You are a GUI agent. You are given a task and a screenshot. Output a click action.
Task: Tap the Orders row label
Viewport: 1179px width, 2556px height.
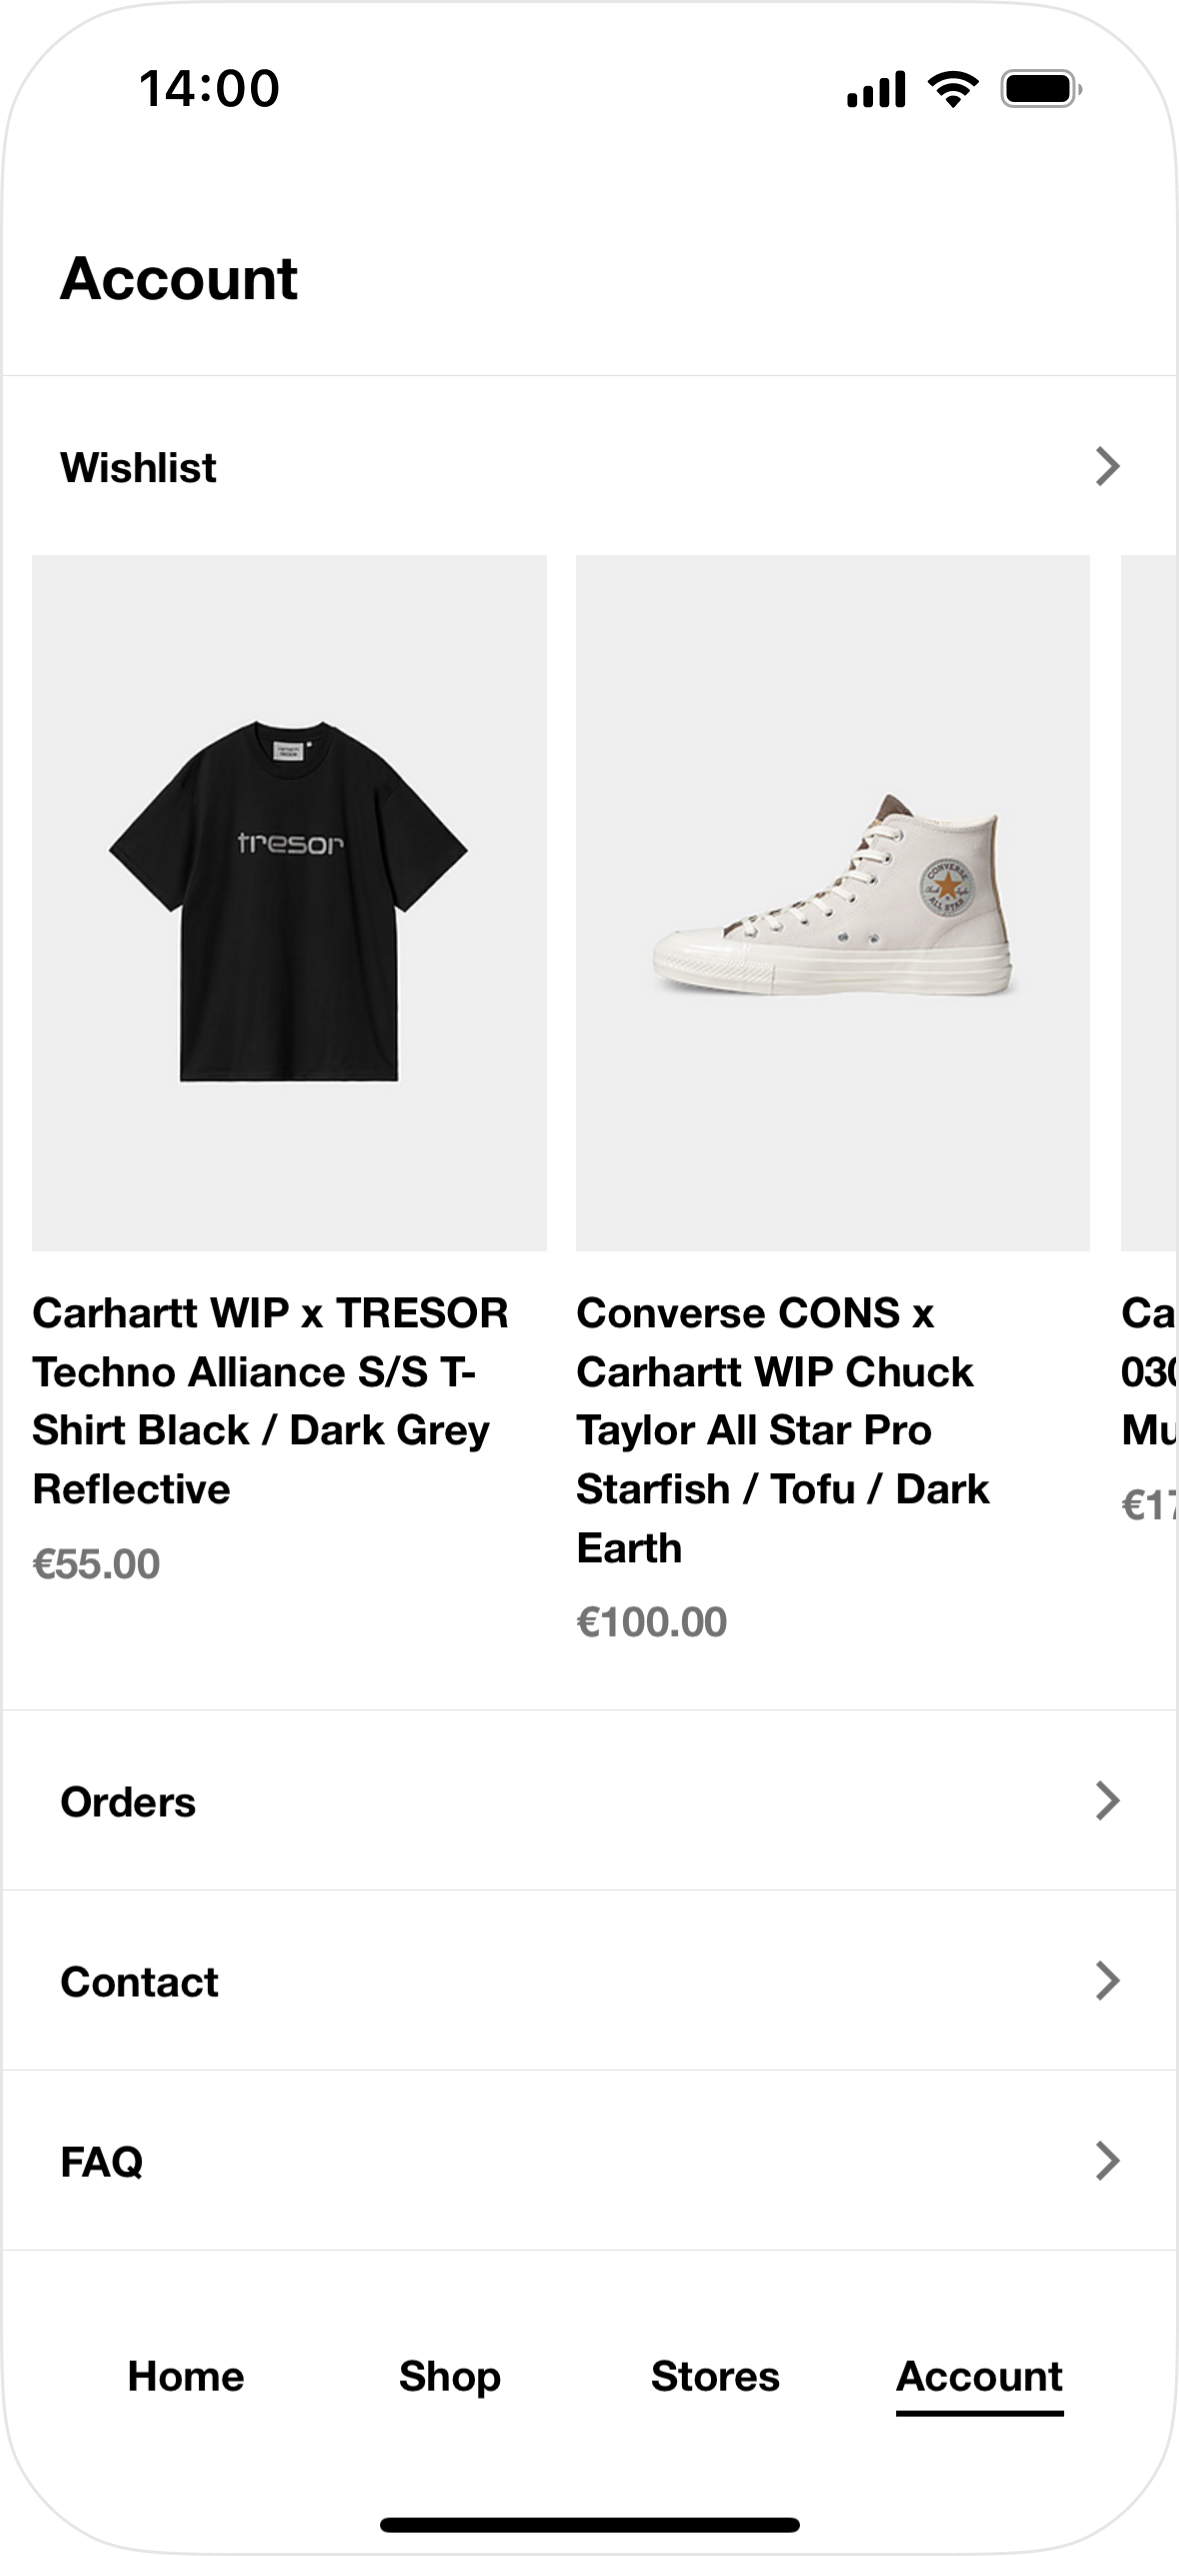coord(128,1802)
